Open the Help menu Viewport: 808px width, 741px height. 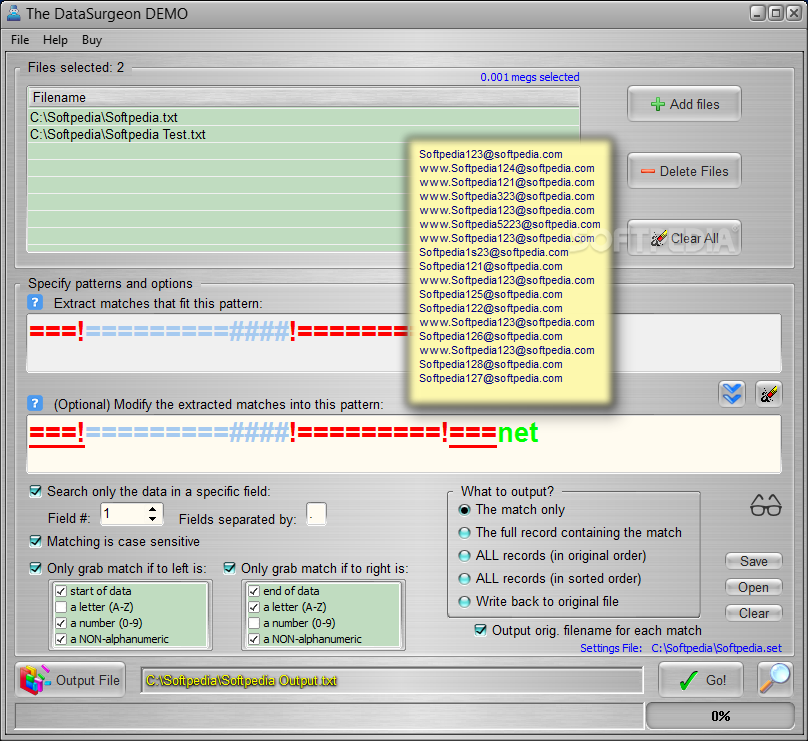point(55,40)
